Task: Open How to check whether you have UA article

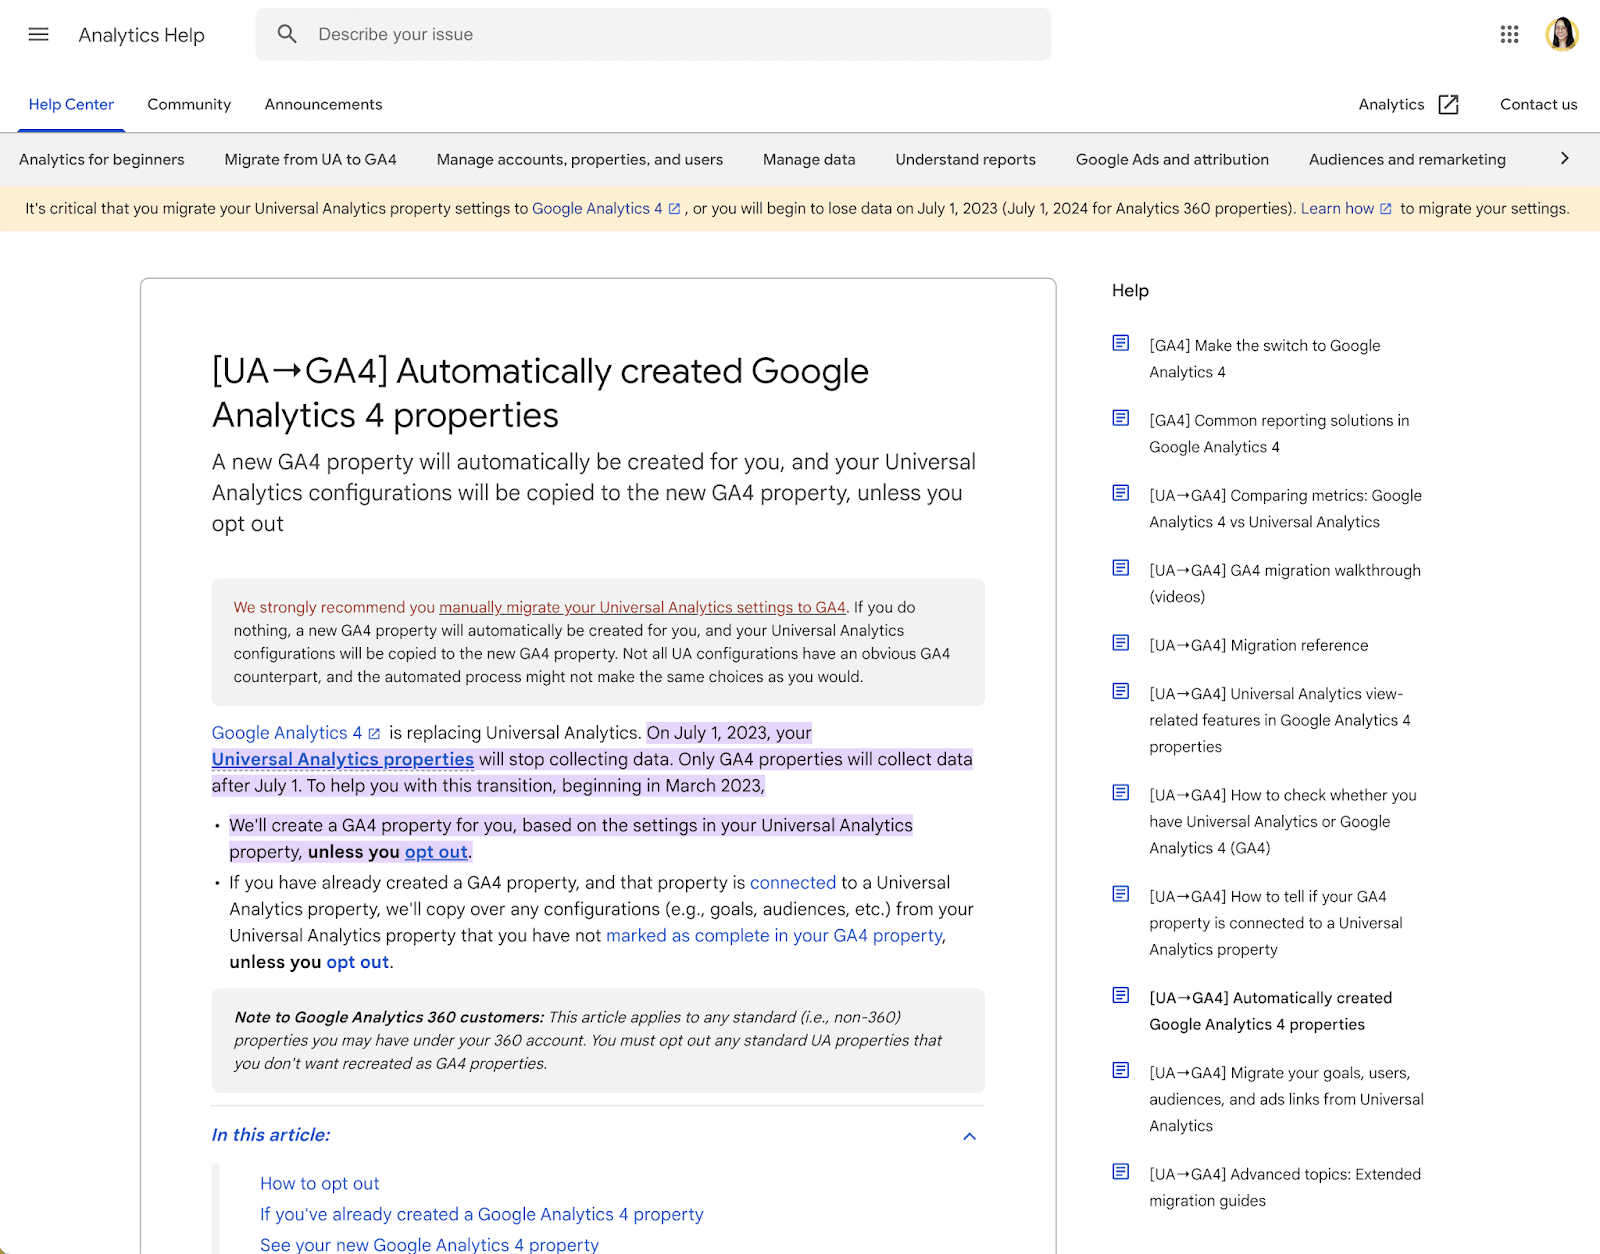Action: coord(1283,821)
